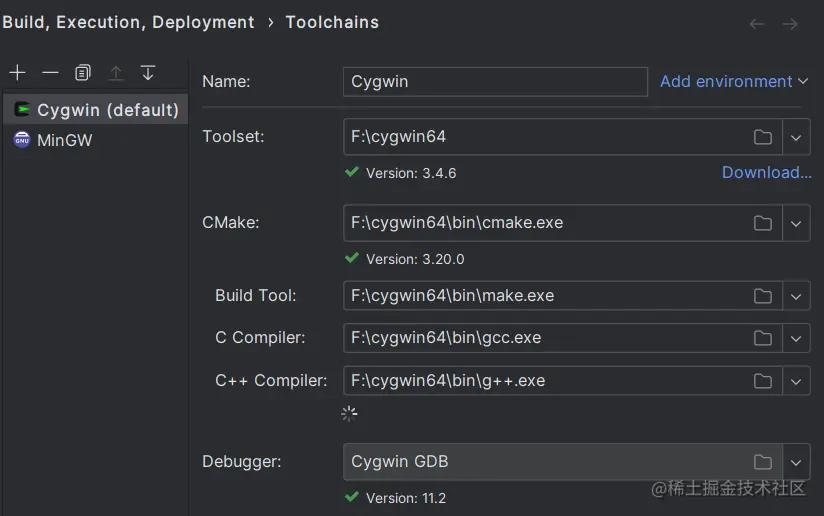The image size is (824, 516).
Task: Expand C Compiler dropdown
Action: click(796, 338)
